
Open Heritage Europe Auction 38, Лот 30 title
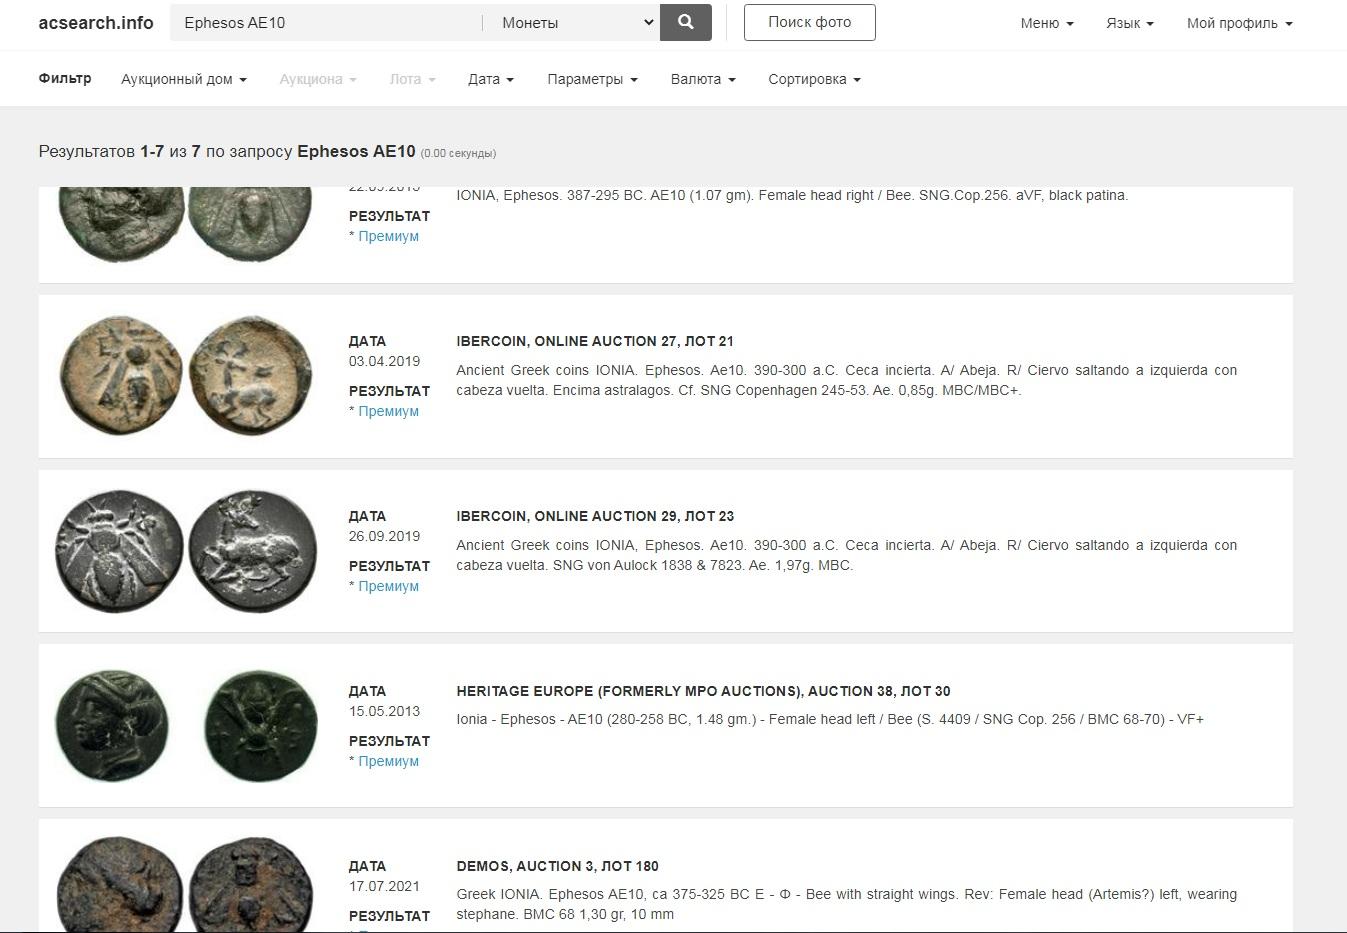point(703,691)
